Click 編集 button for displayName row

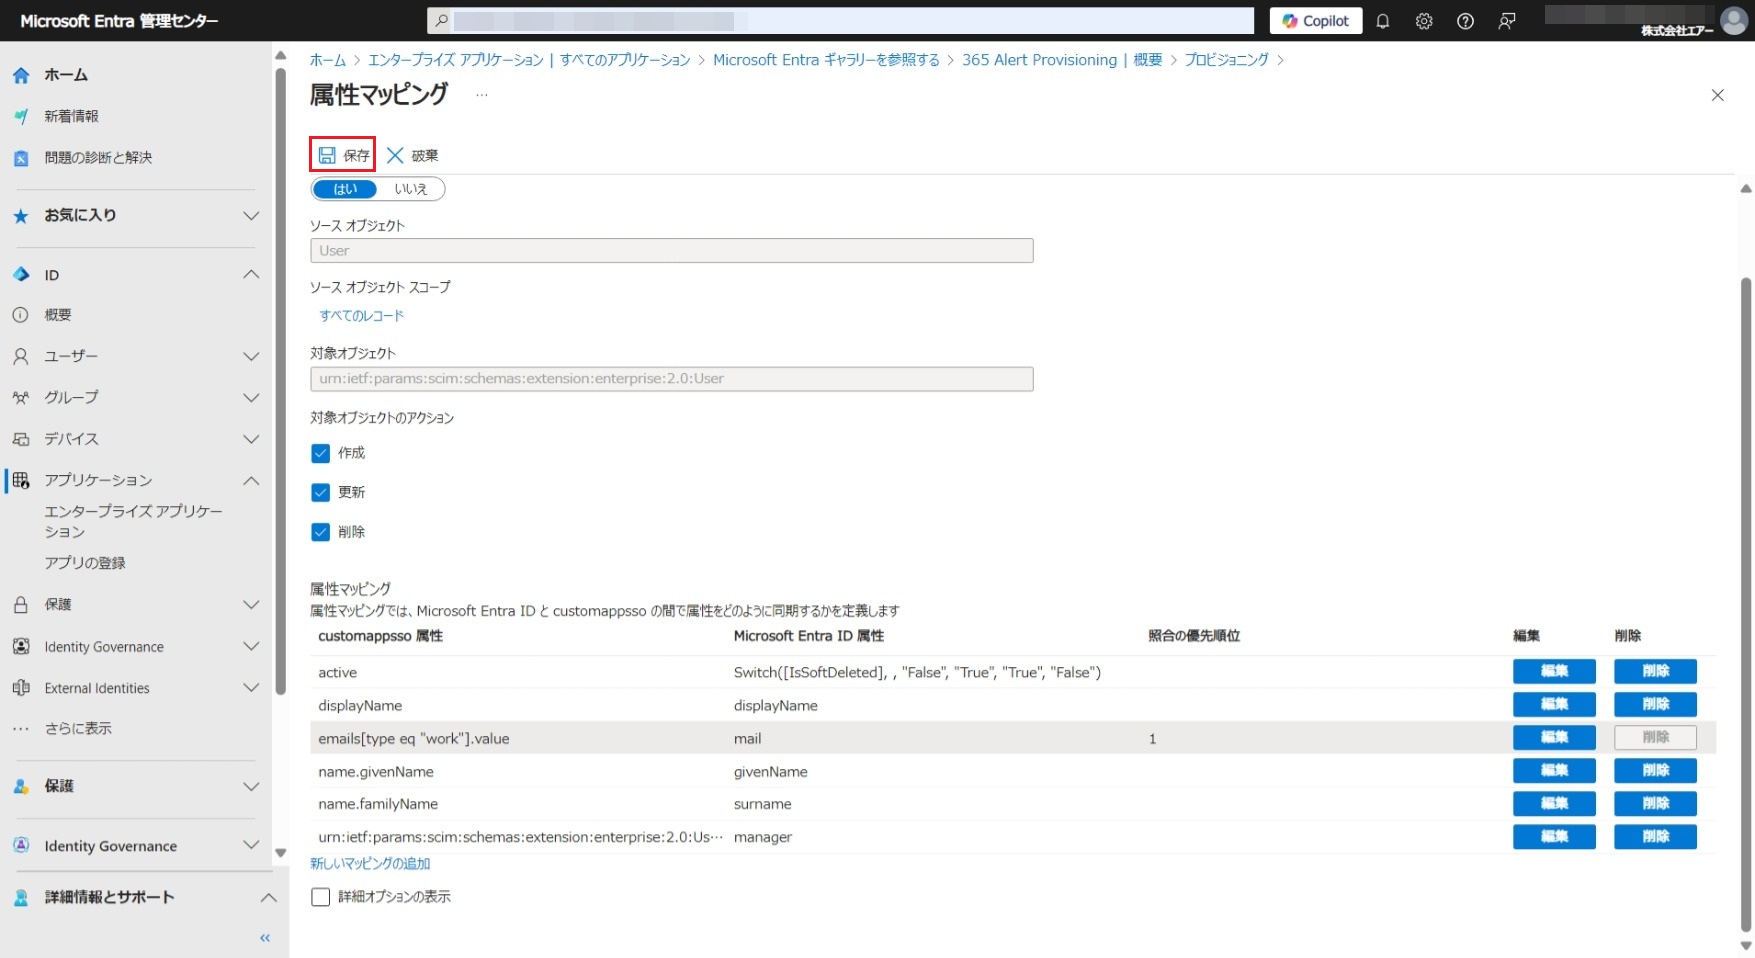pos(1553,705)
